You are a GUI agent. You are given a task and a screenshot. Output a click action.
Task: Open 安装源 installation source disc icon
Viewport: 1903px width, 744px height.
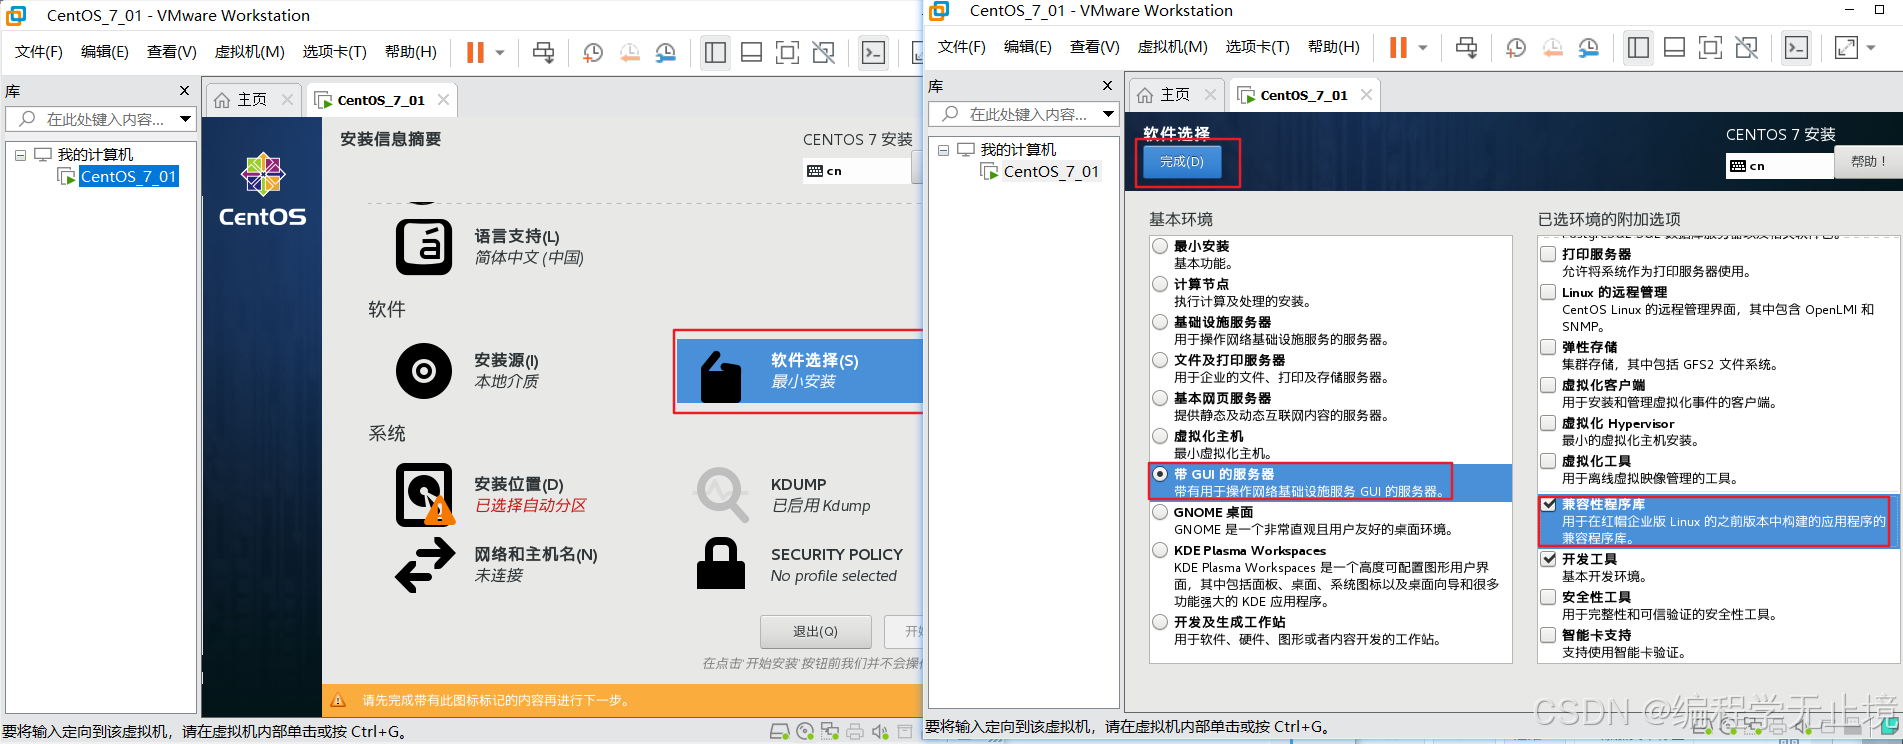[424, 371]
